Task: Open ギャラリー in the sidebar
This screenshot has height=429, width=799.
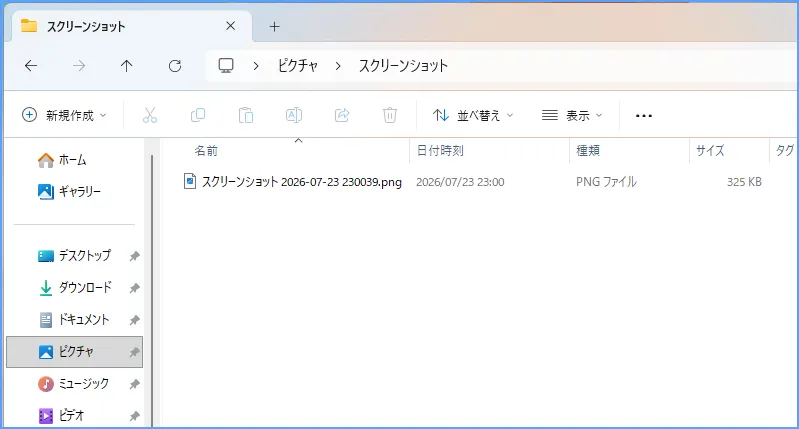Action: point(69,192)
